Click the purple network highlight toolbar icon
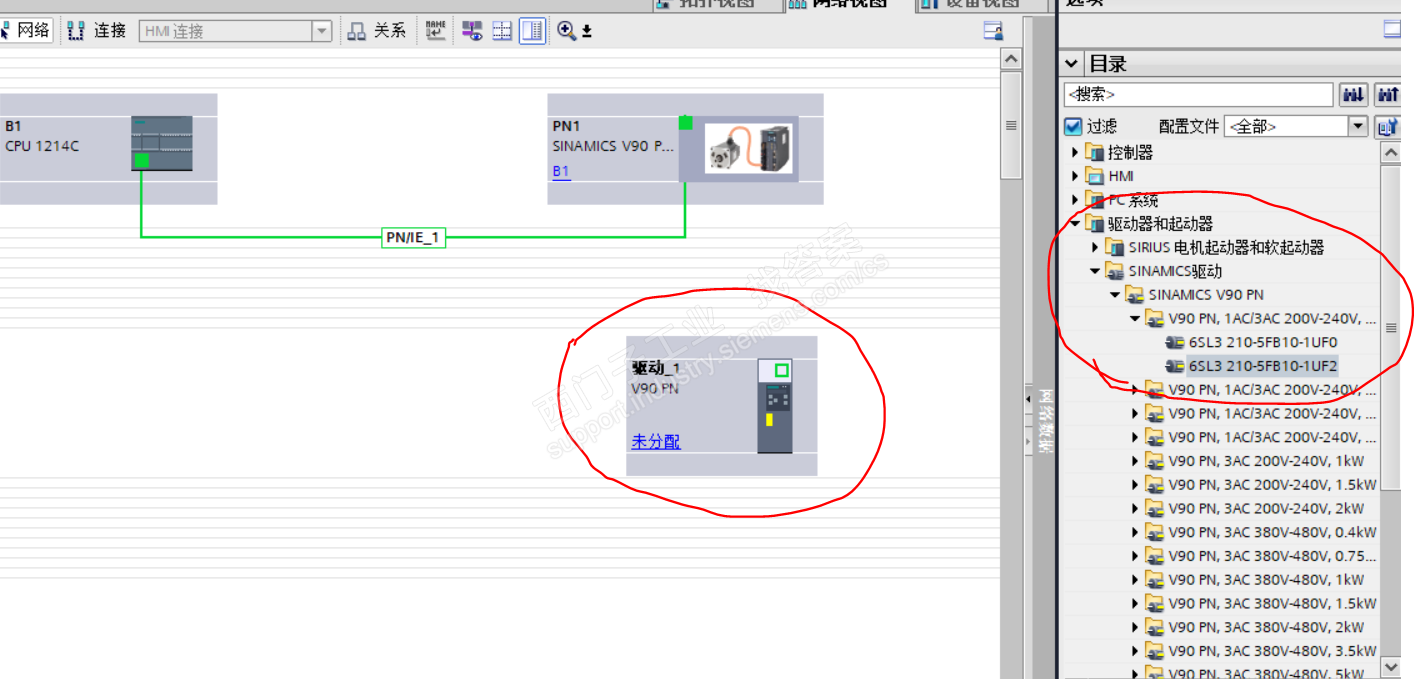Image resolution: width=1414 pixels, height=679 pixels. pyautogui.click(x=472, y=31)
